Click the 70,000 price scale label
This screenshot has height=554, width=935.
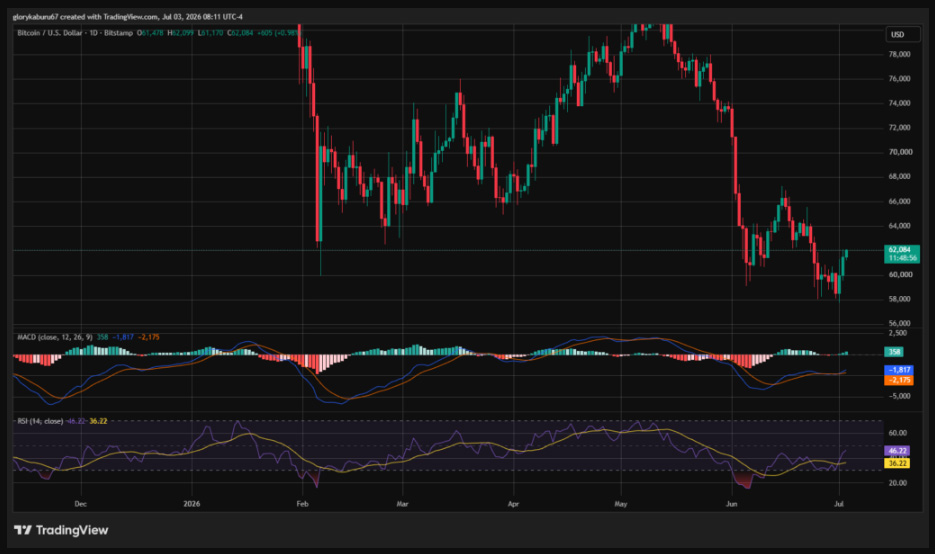point(900,152)
